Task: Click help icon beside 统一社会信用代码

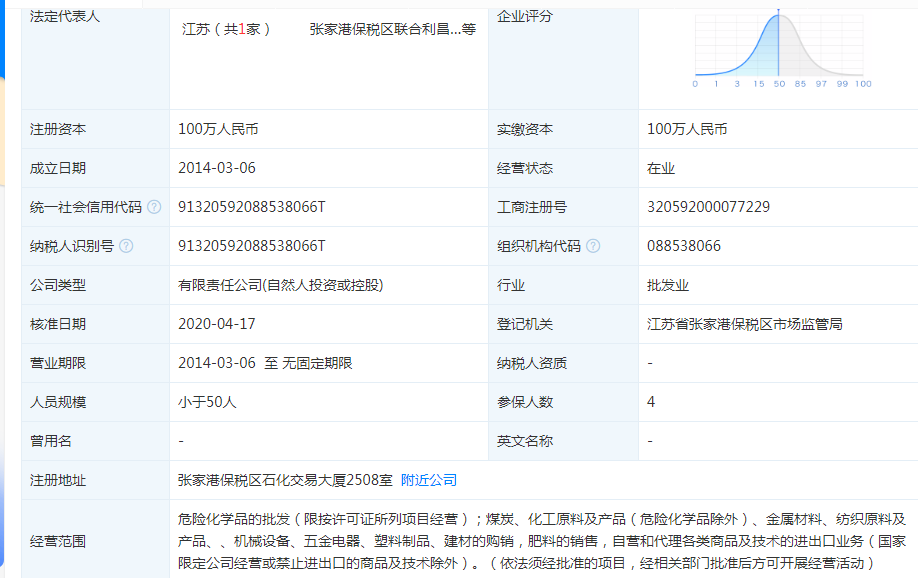Action: (x=154, y=207)
